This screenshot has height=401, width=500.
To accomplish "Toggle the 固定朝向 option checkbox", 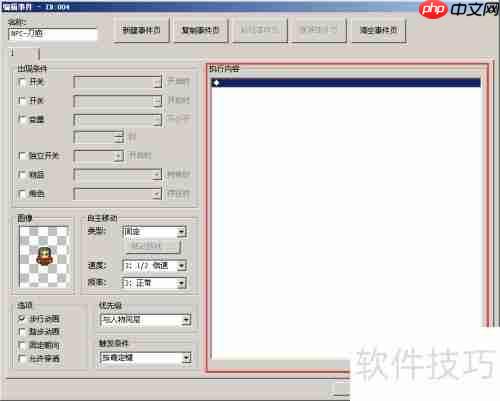I will tap(22, 345).
